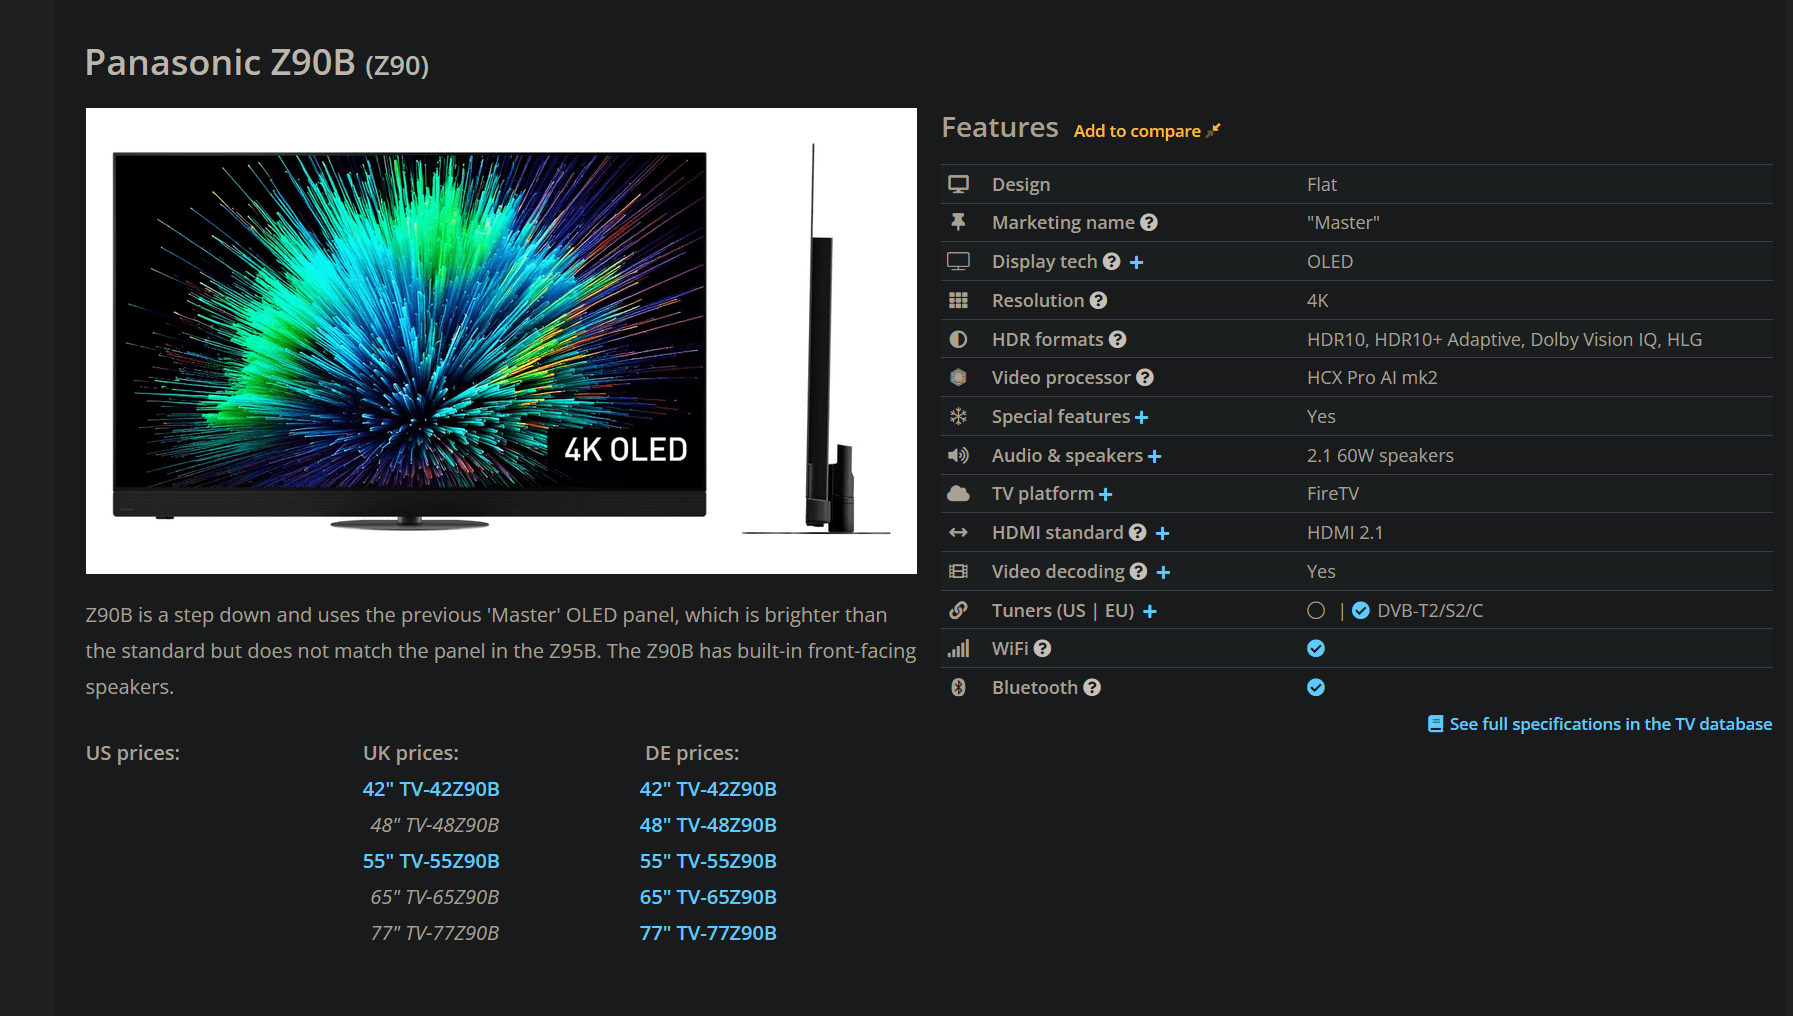This screenshot has height=1016, width=1793.
Task: Open the HDR formats help icon
Action: coord(1118,340)
